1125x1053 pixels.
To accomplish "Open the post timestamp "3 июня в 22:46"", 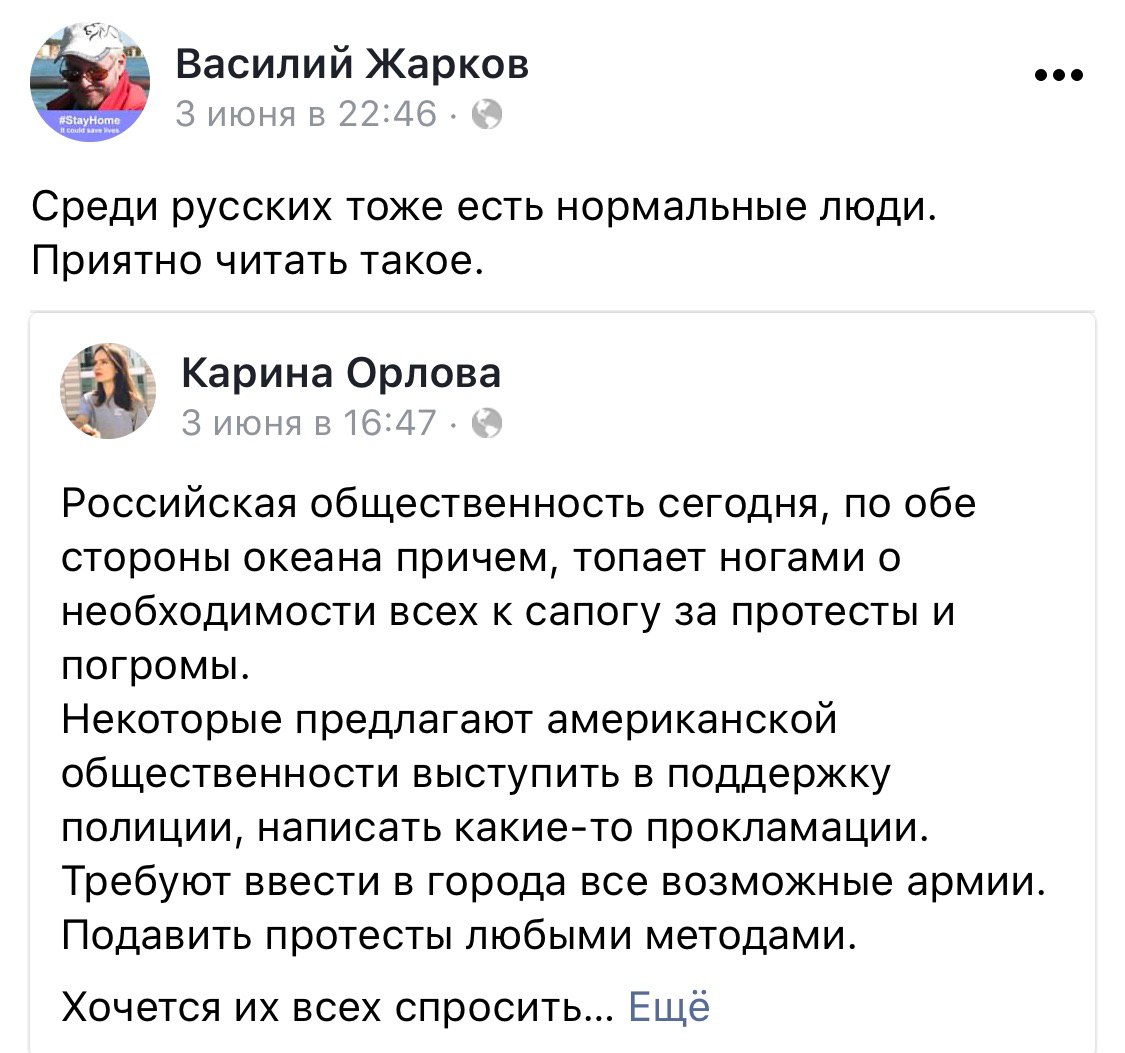I will click(306, 116).
